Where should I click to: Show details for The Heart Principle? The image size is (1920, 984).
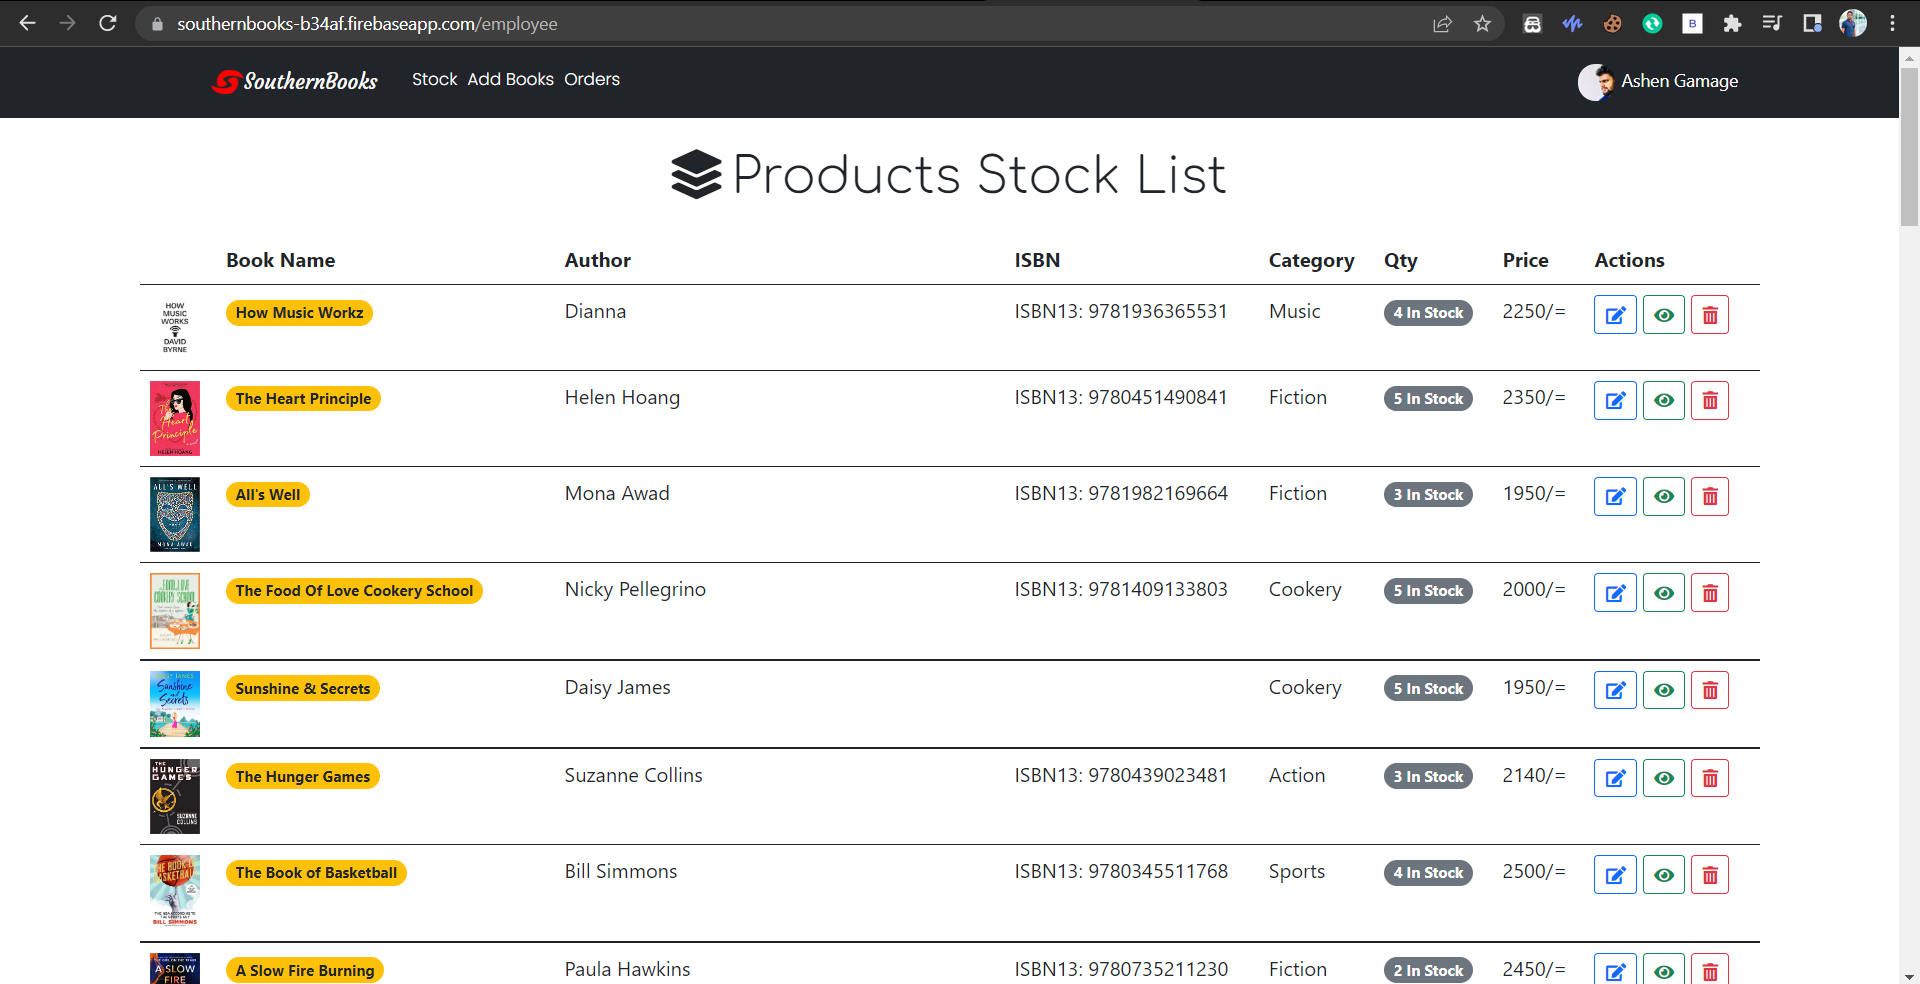click(x=1663, y=400)
